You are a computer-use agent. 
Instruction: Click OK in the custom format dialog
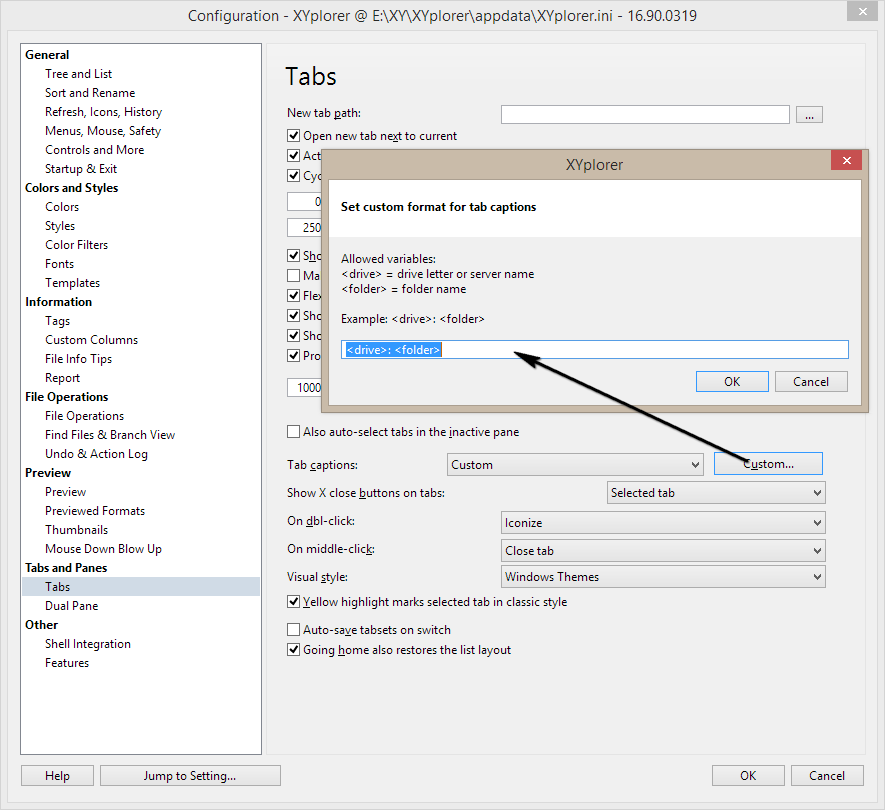(x=732, y=381)
